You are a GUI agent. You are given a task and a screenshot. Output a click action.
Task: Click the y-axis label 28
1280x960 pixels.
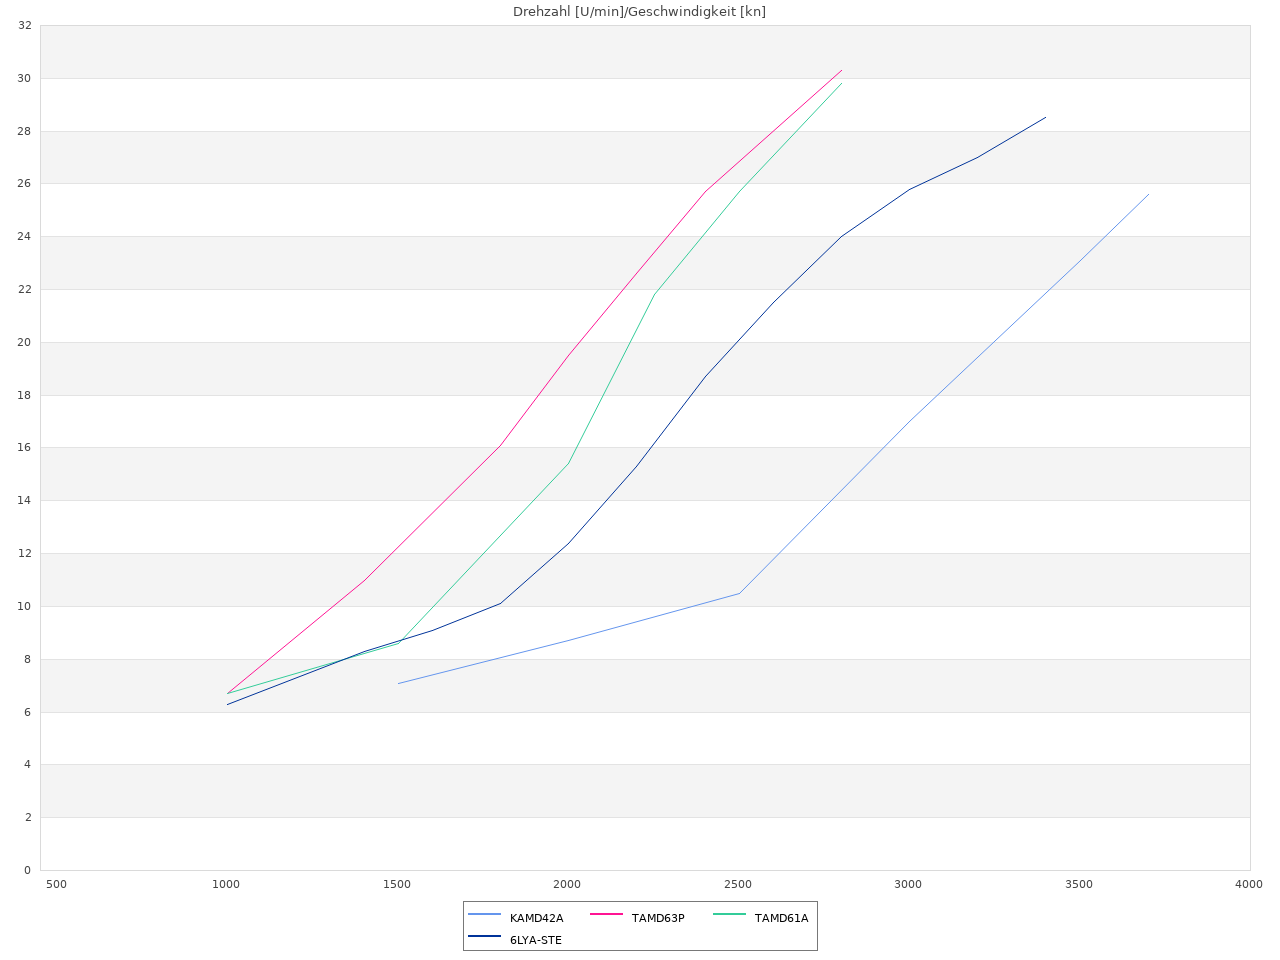(25, 131)
